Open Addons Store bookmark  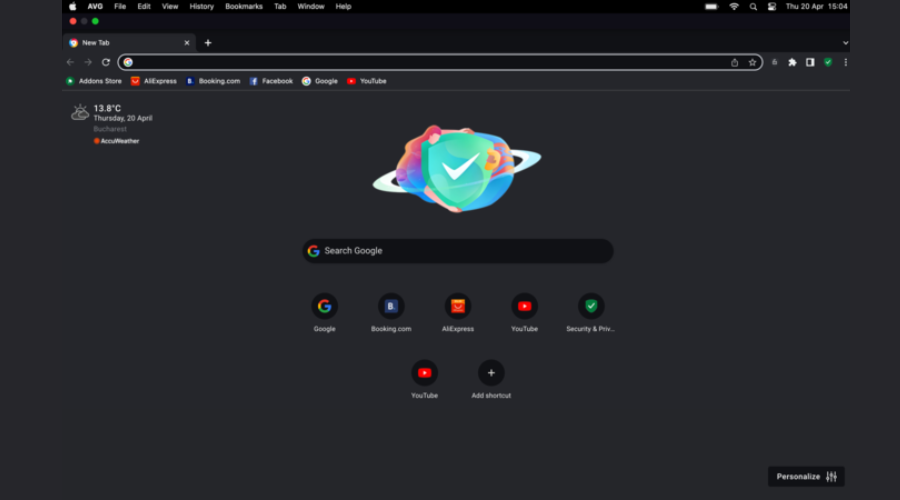click(x=94, y=81)
